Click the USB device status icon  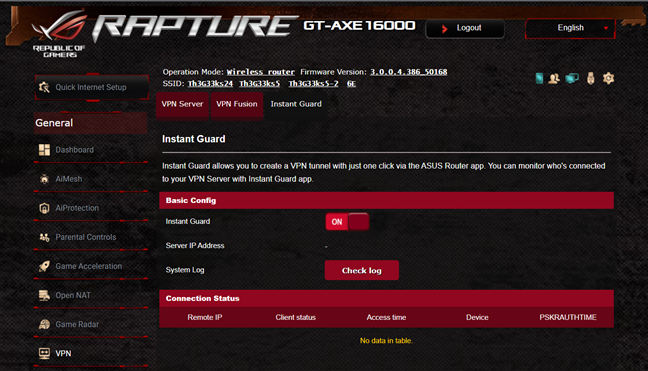591,78
